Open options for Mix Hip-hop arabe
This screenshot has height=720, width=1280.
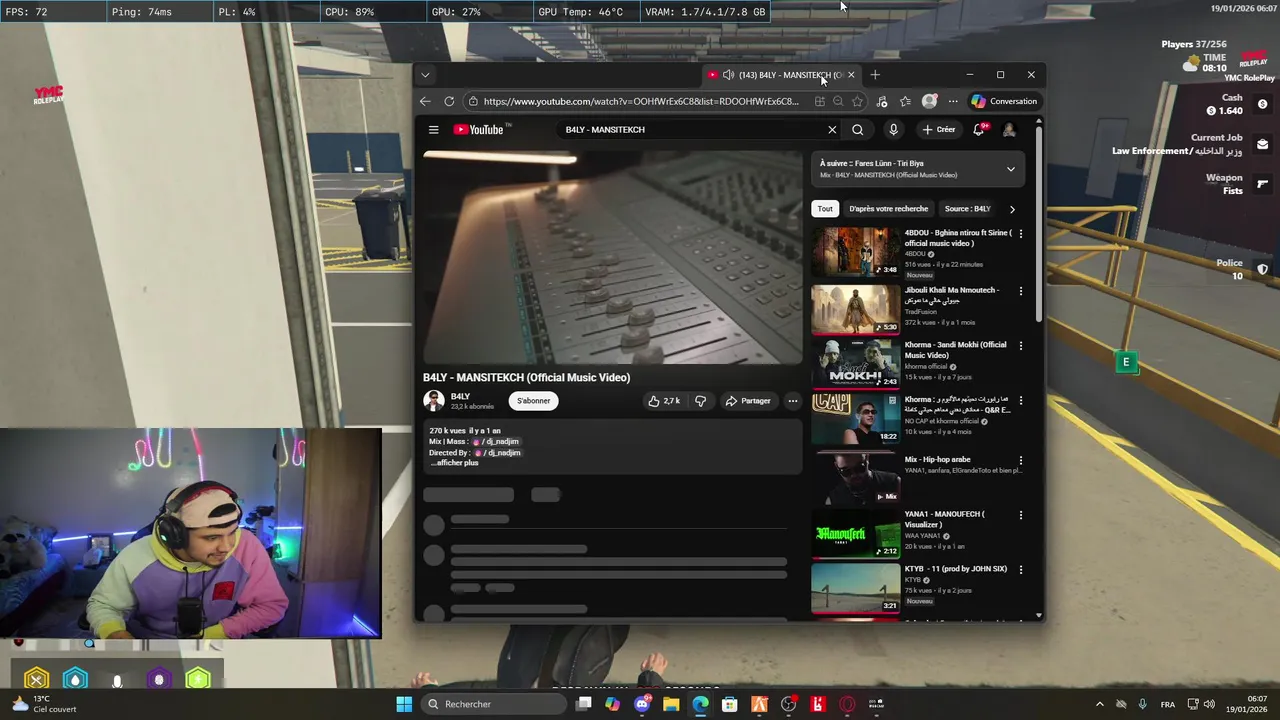[x=1021, y=461]
